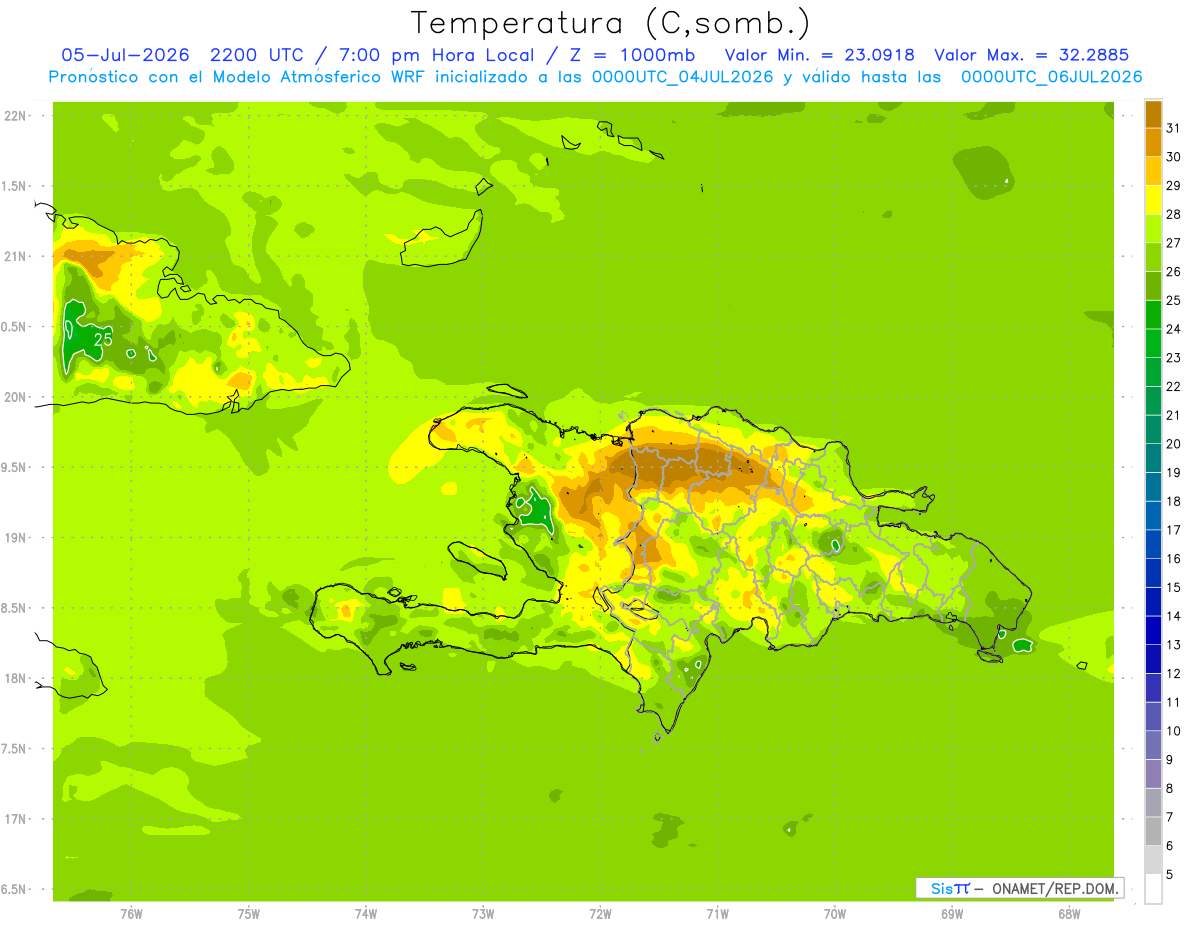Click "Valor Max. = 32.2885" text
Viewport: 1200px width, 927px height.
pos(1030,55)
